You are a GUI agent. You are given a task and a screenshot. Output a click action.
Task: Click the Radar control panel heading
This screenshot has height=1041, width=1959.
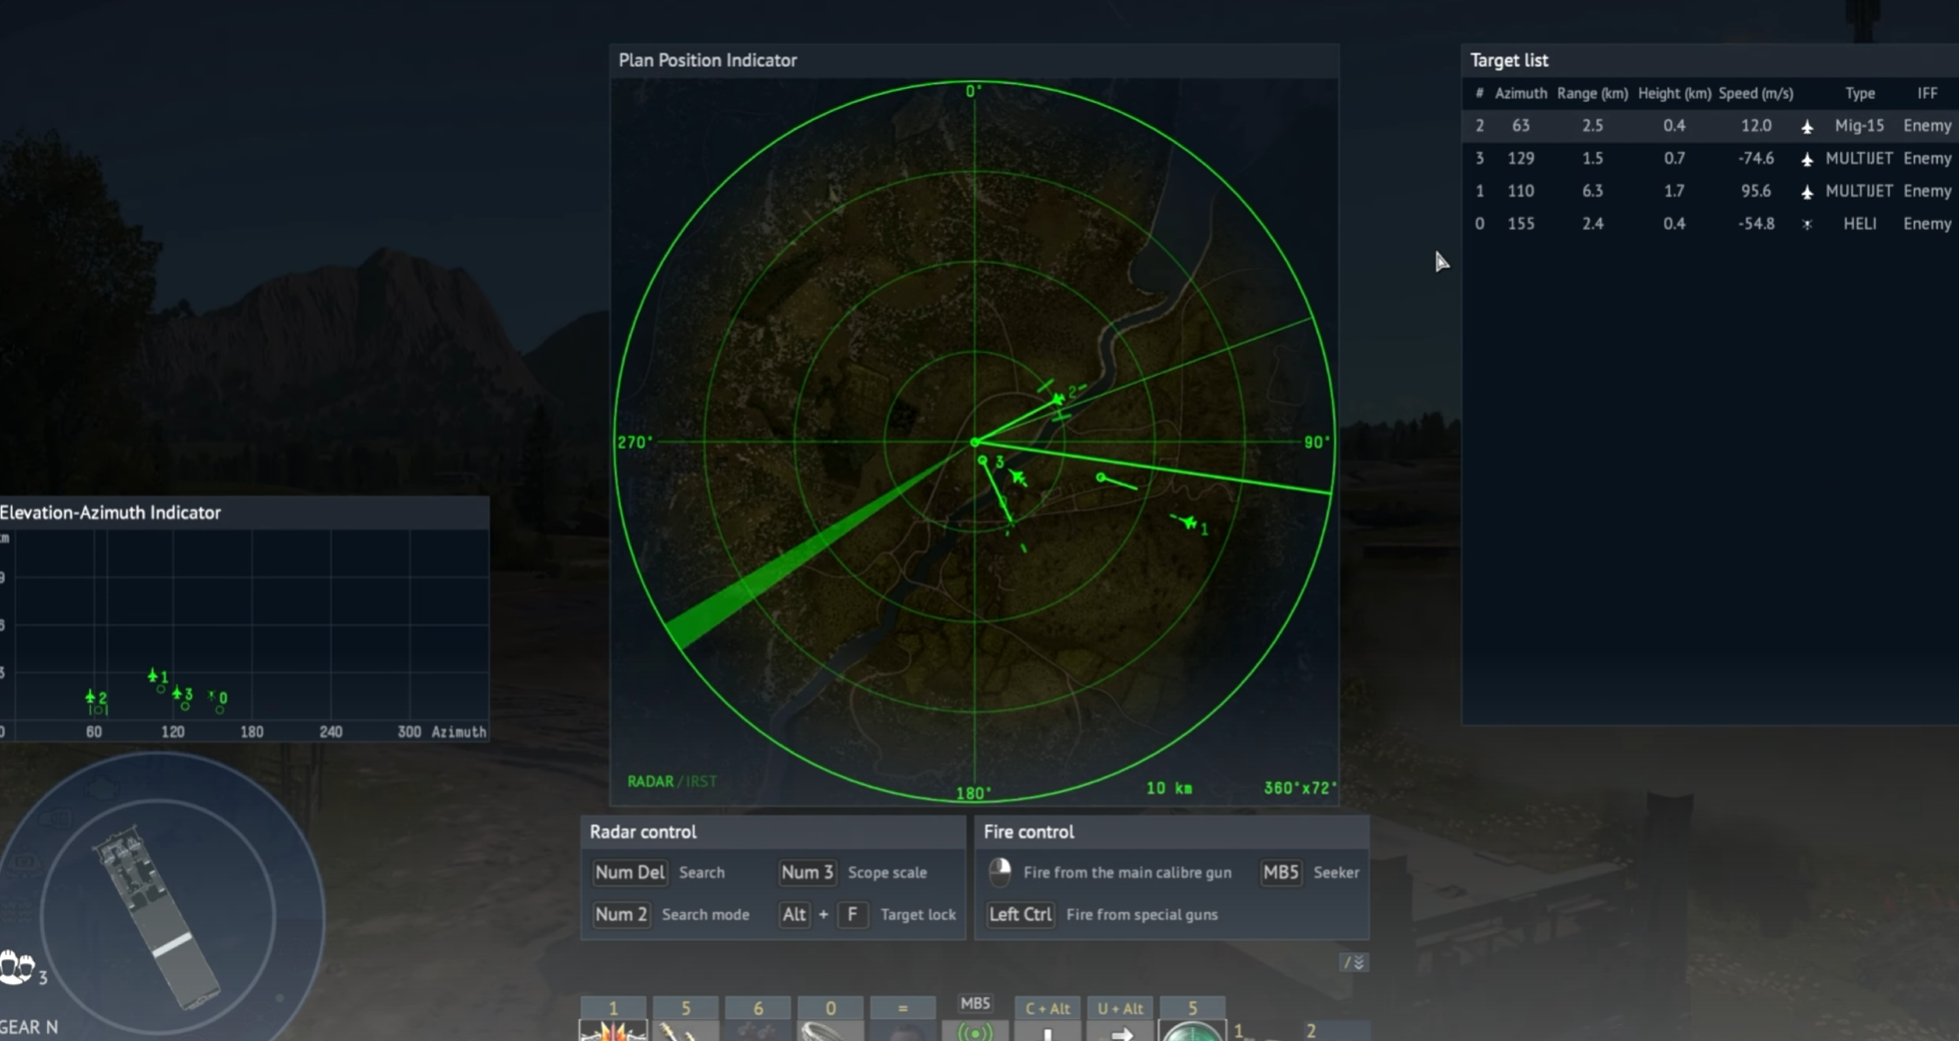[643, 832]
